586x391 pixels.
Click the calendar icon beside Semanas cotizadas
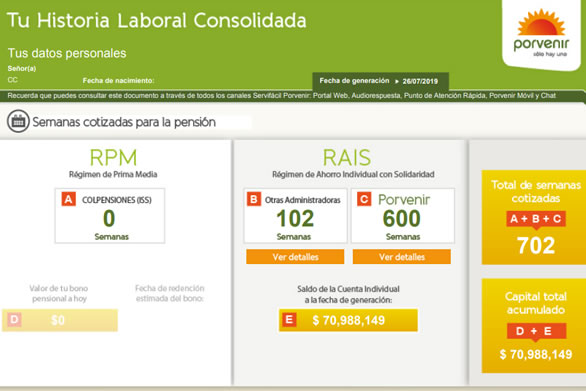pyautogui.click(x=18, y=121)
